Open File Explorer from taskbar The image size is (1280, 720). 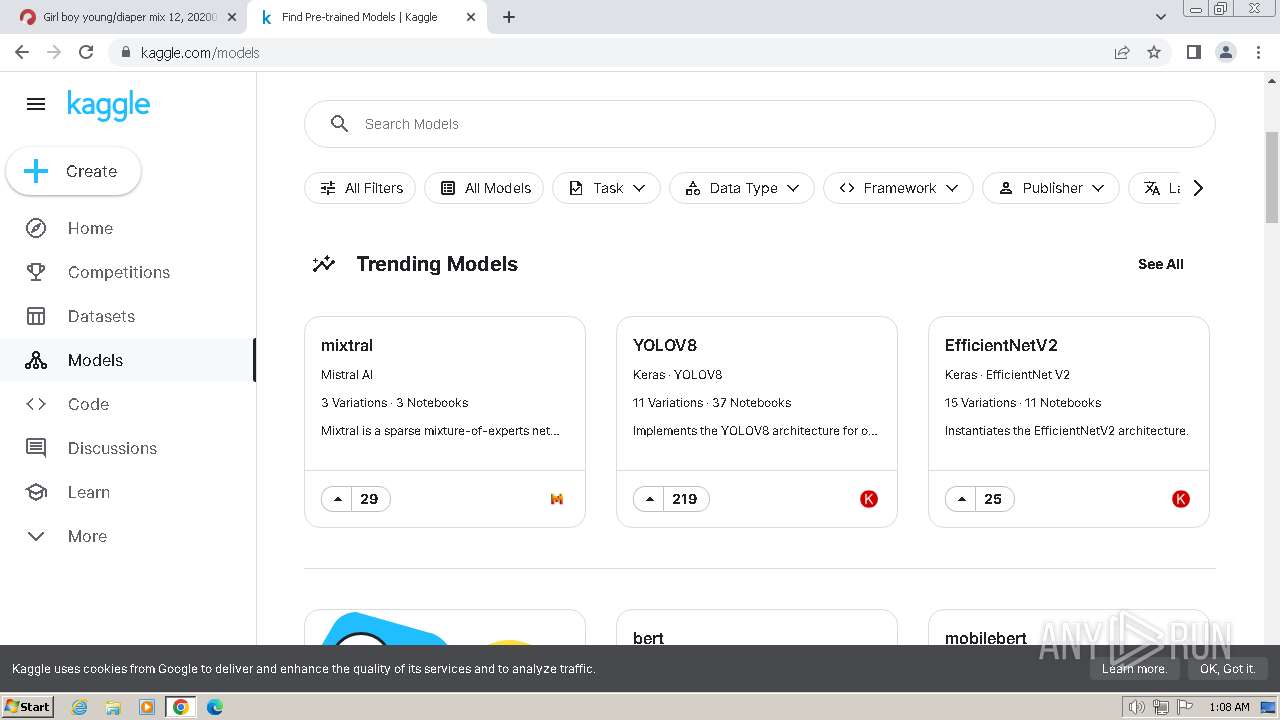coord(113,707)
